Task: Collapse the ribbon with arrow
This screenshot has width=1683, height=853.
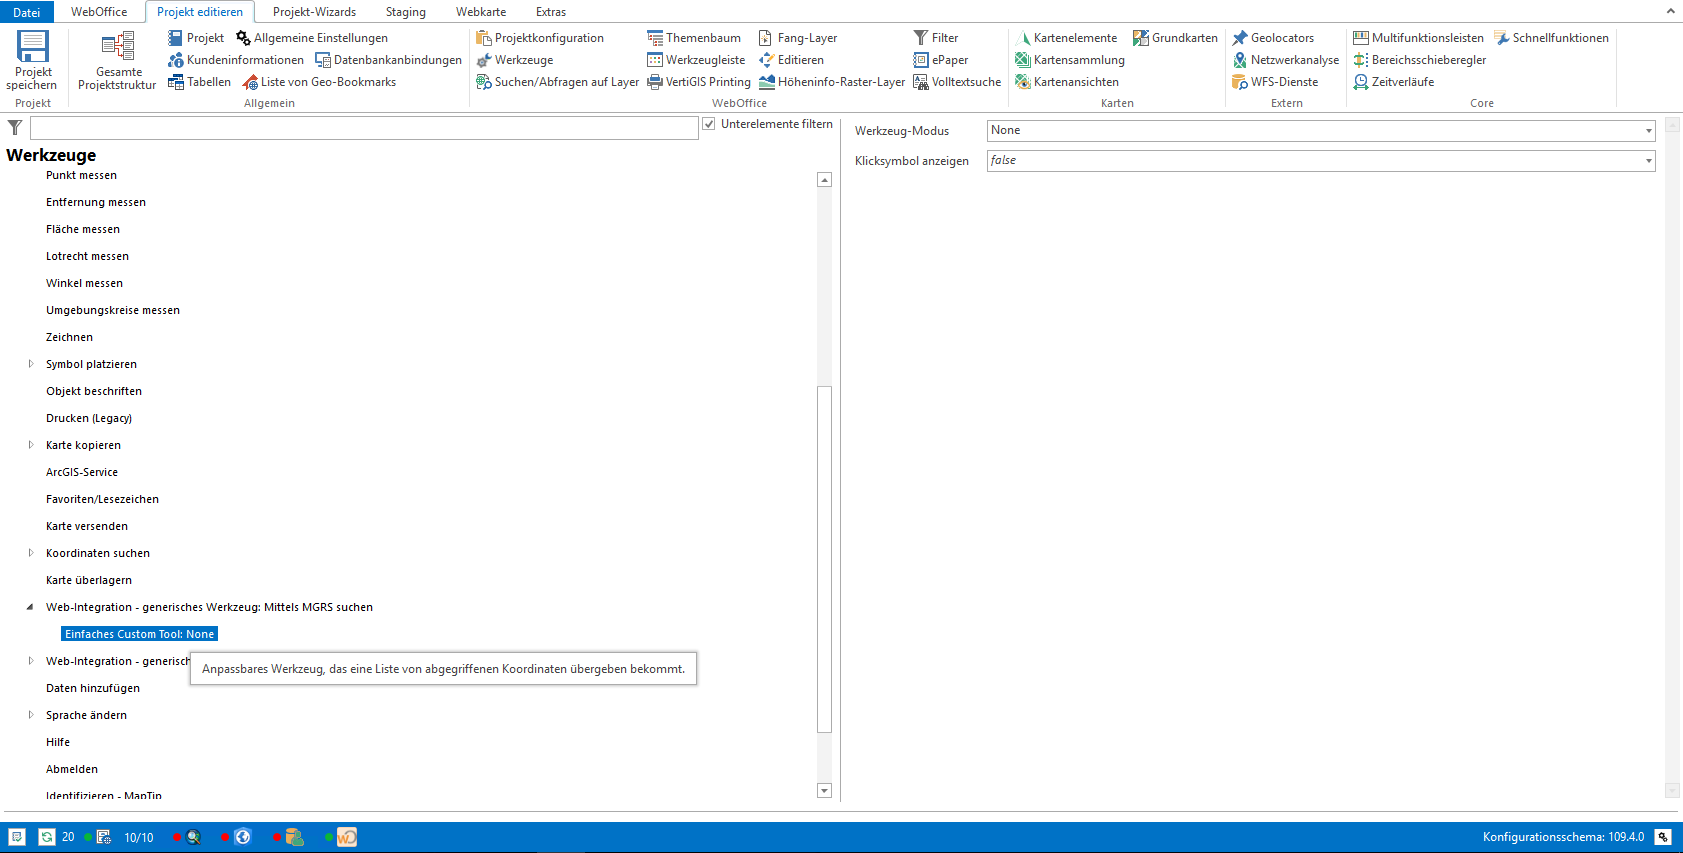Action: pos(1670,11)
